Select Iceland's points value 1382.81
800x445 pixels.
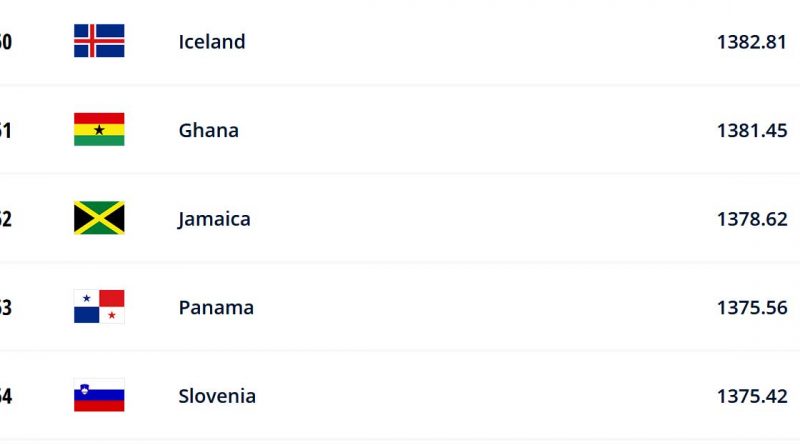(752, 42)
